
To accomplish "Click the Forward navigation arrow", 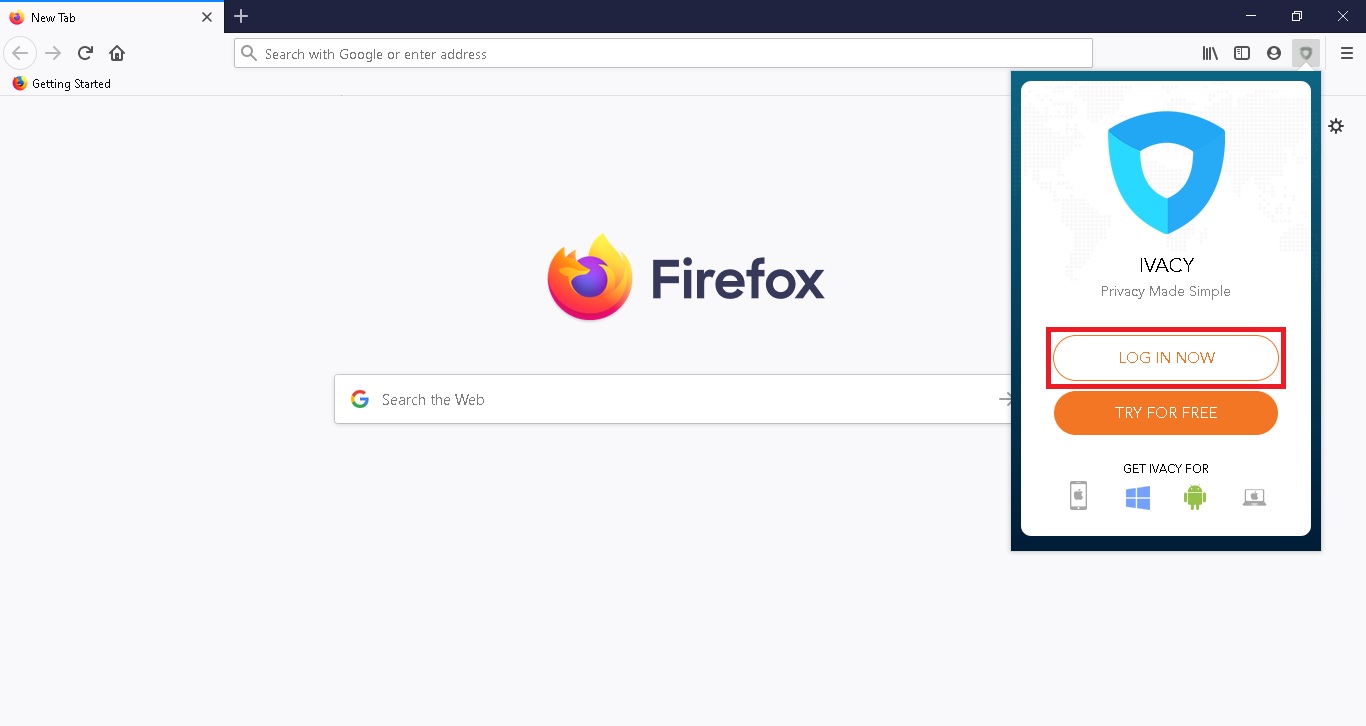I will tap(54, 53).
